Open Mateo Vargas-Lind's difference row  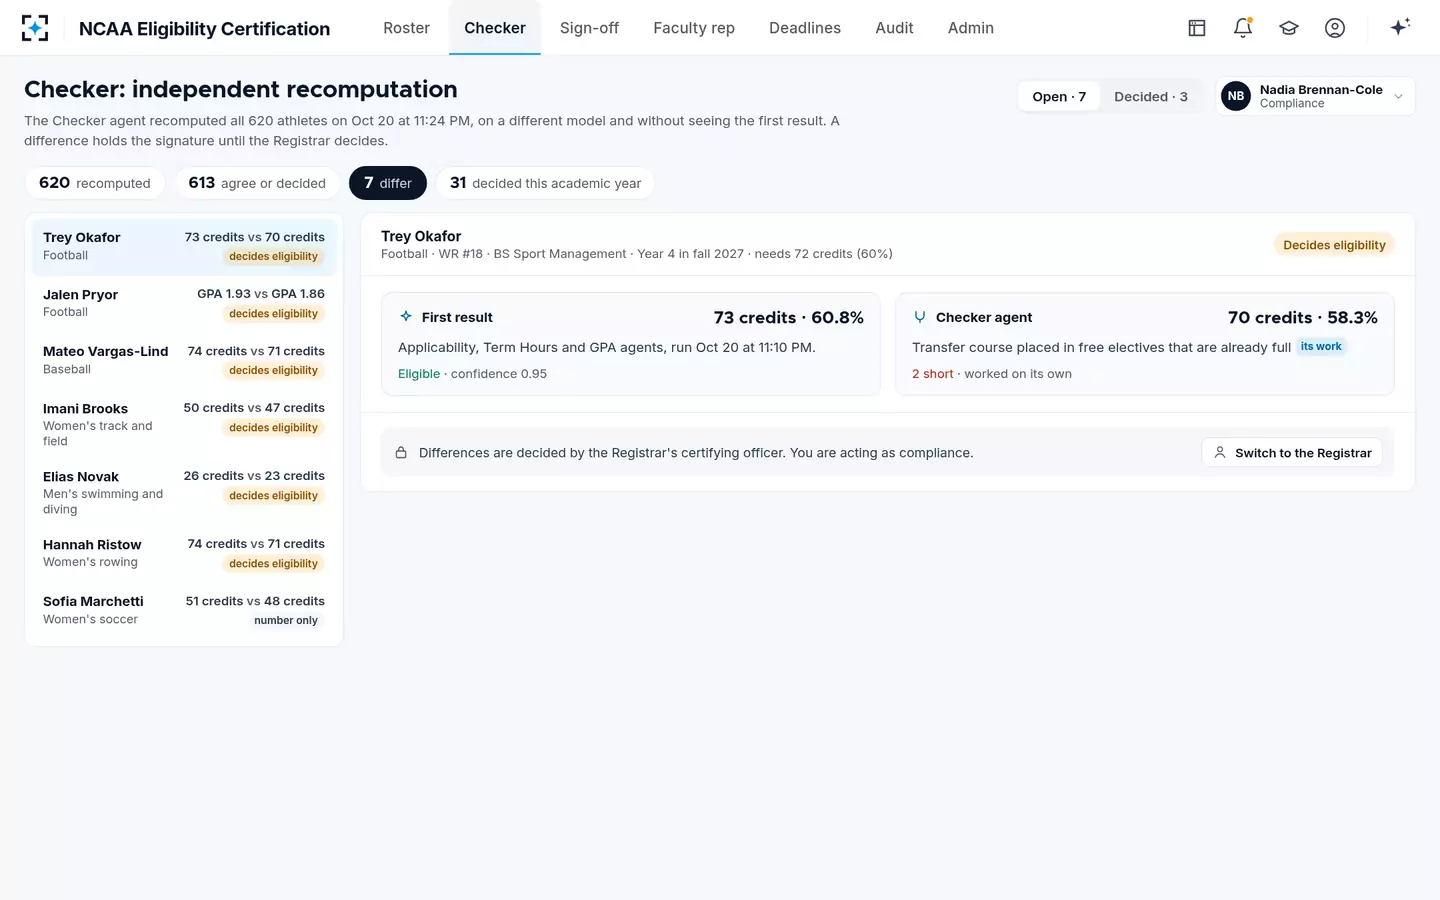tap(184, 361)
